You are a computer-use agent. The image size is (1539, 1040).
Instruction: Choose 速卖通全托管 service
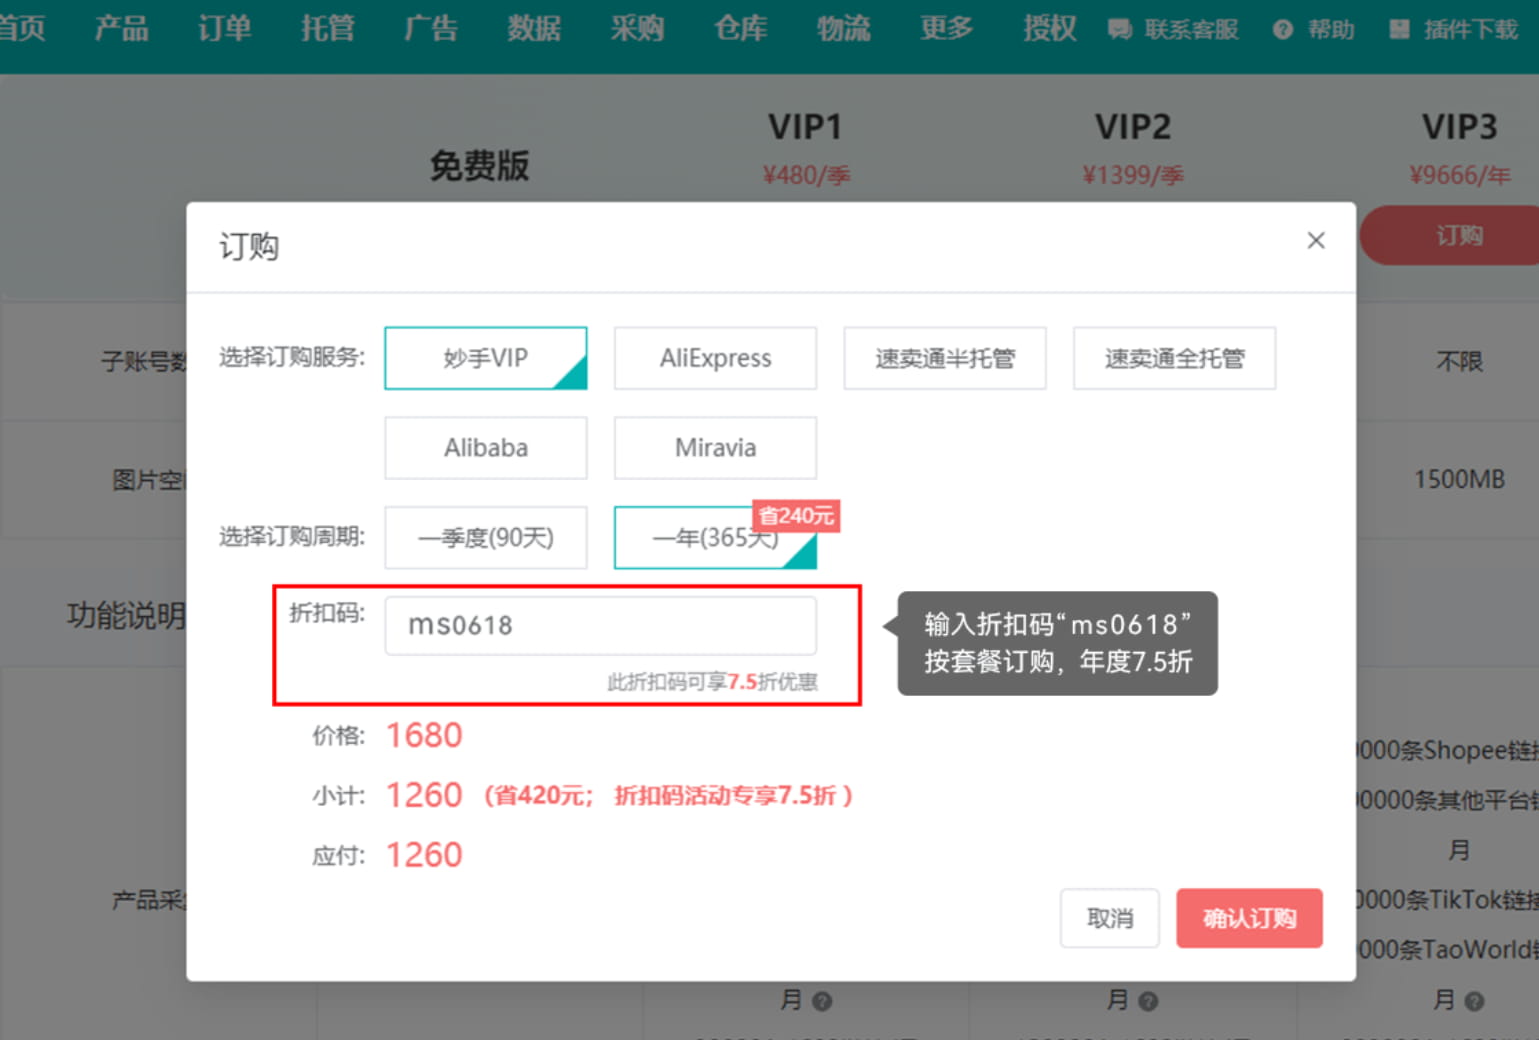[x=1174, y=358]
